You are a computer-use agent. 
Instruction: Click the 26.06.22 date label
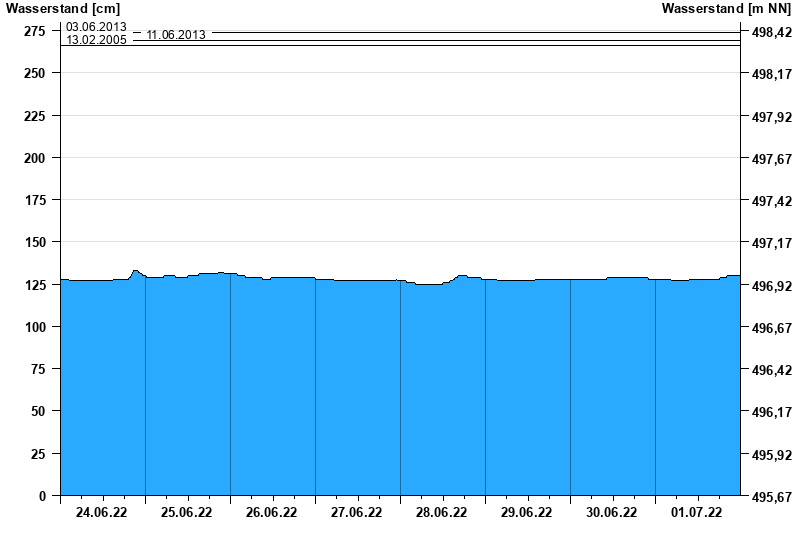tap(272, 513)
